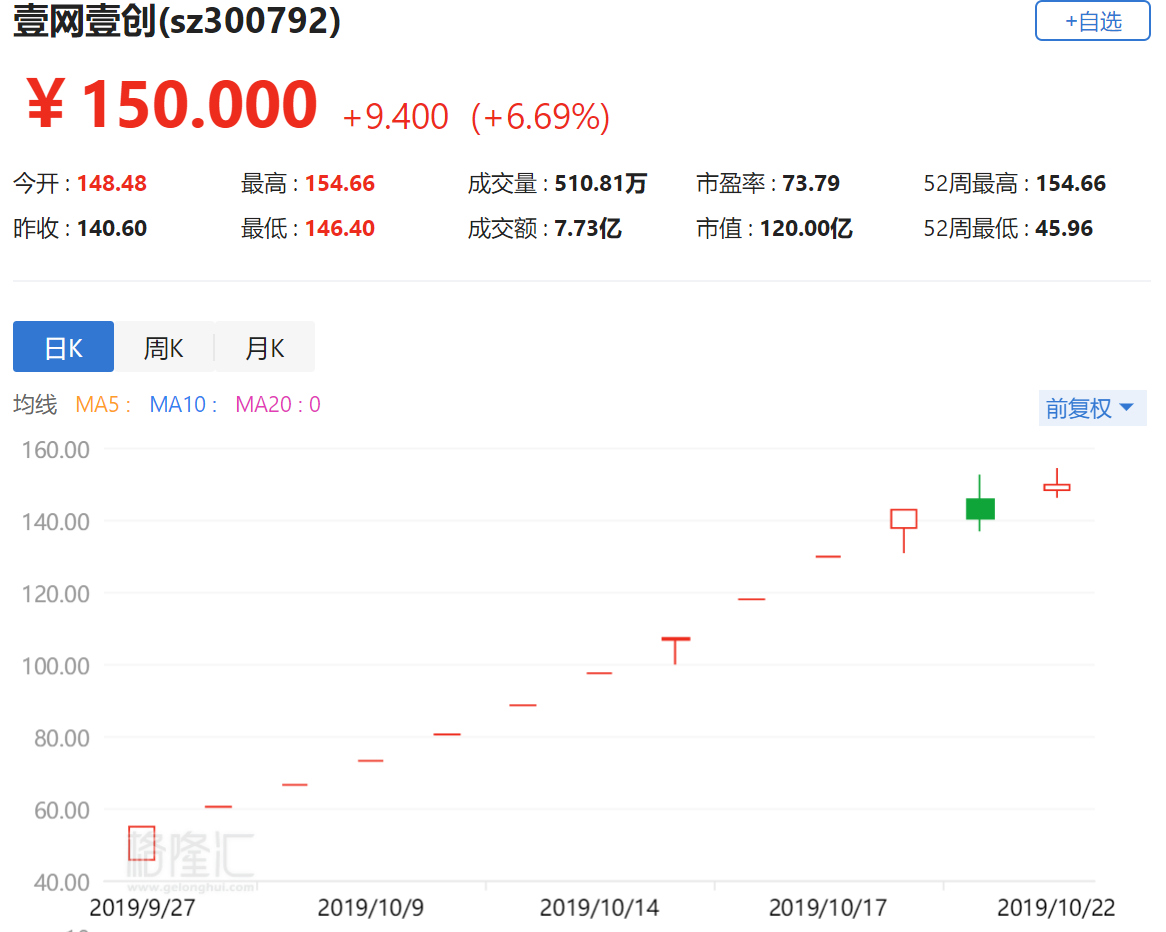The height and width of the screenshot is (932, 1166).
Task: Click the percent change (+6.69%)
Action: pos(541,117)
